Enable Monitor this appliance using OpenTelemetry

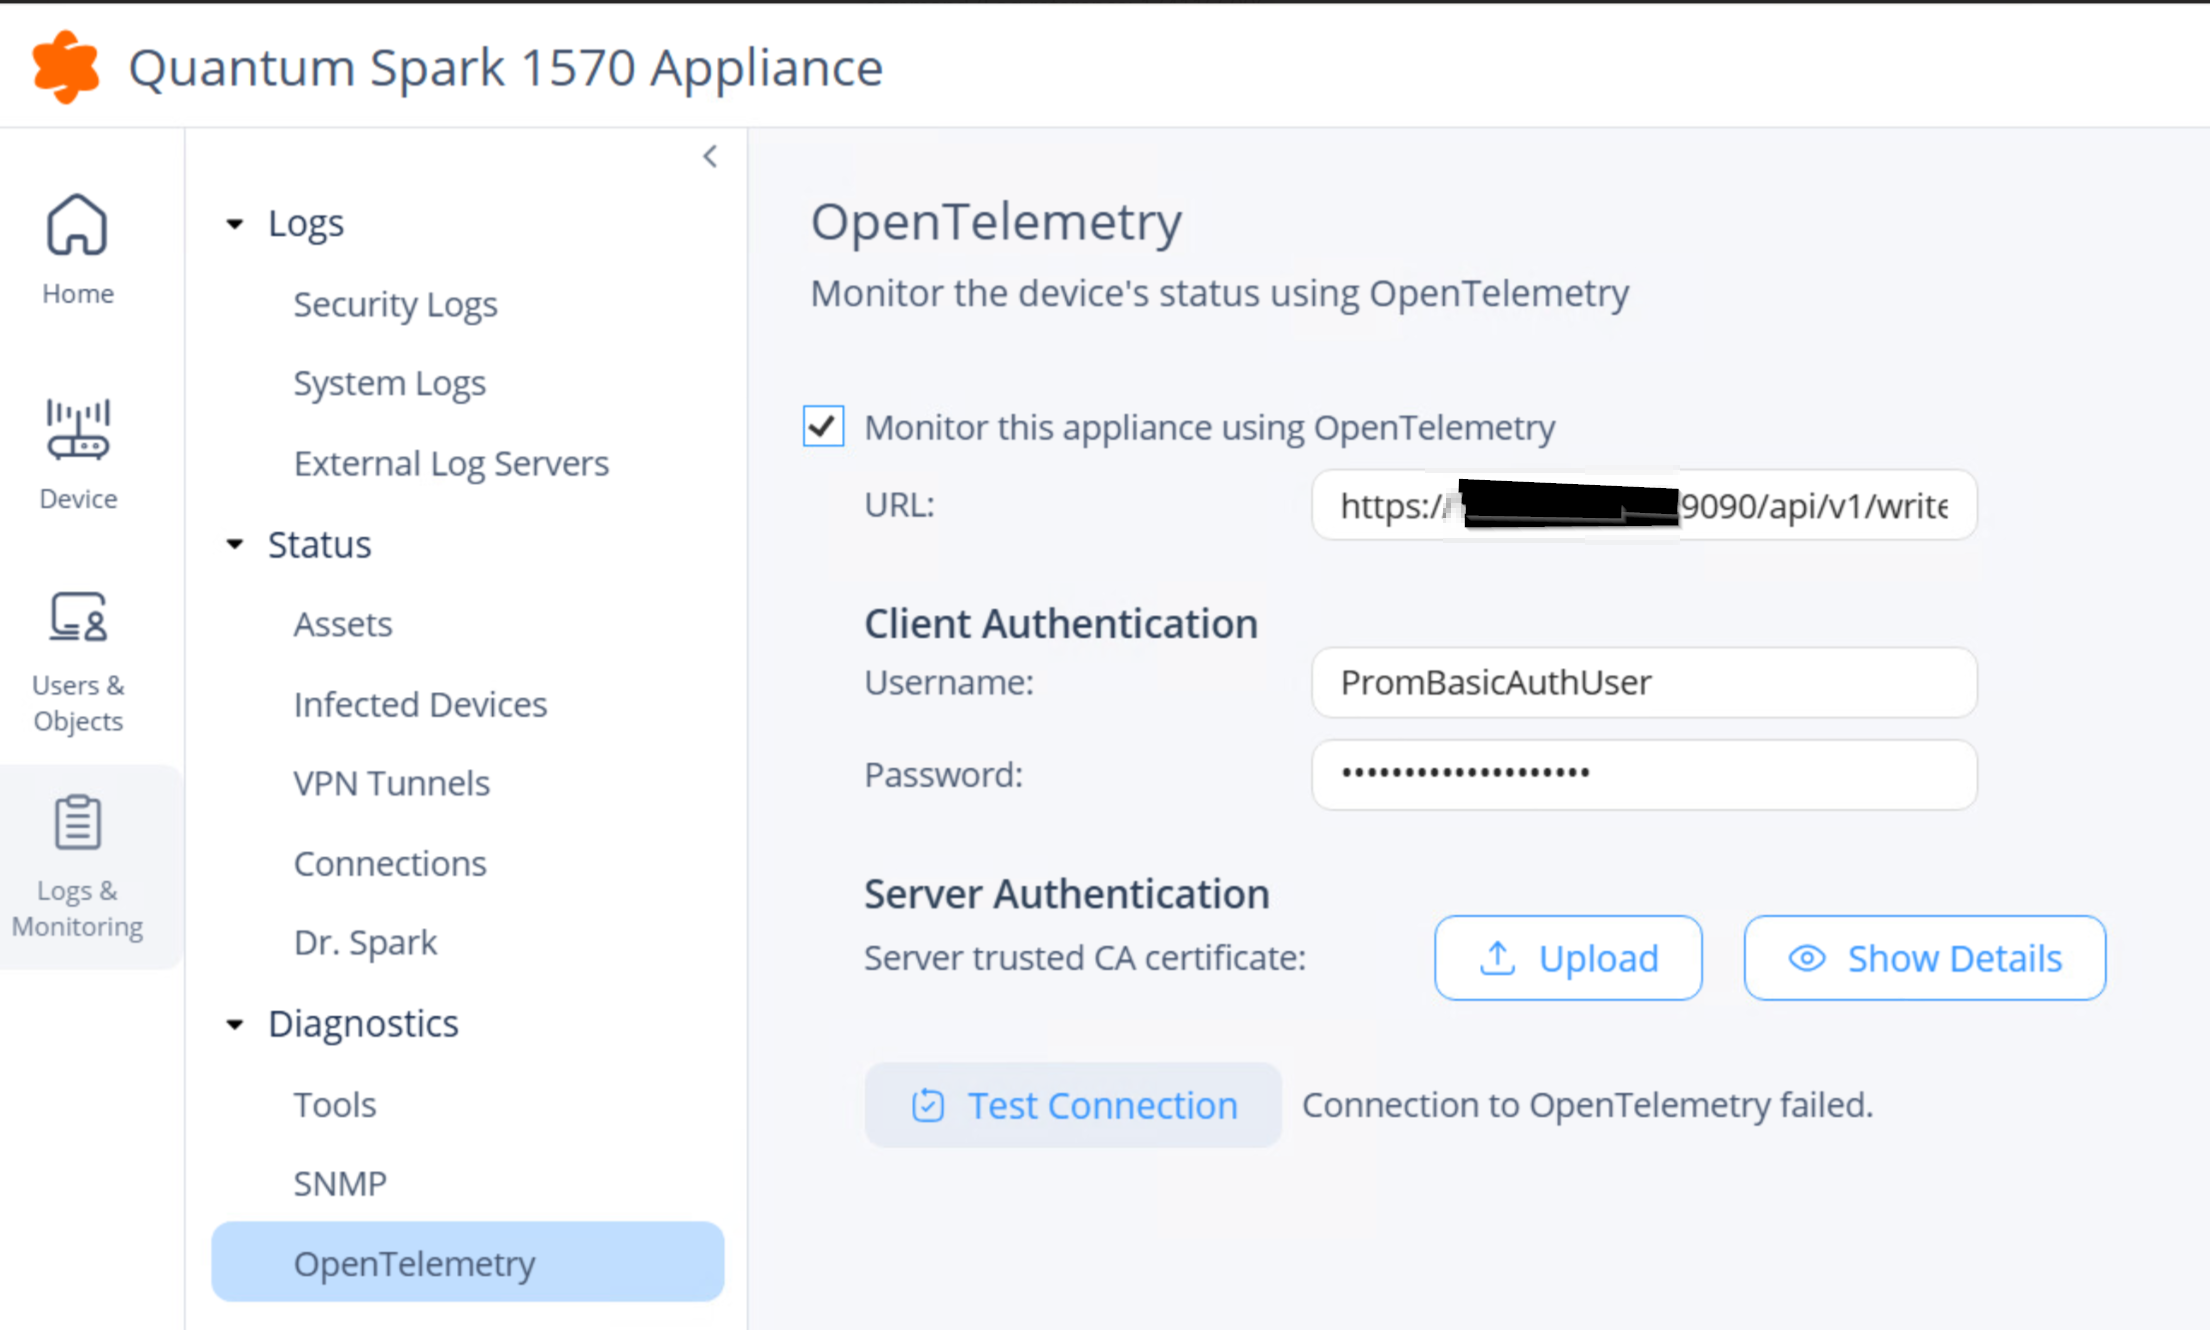coord(822,427)
